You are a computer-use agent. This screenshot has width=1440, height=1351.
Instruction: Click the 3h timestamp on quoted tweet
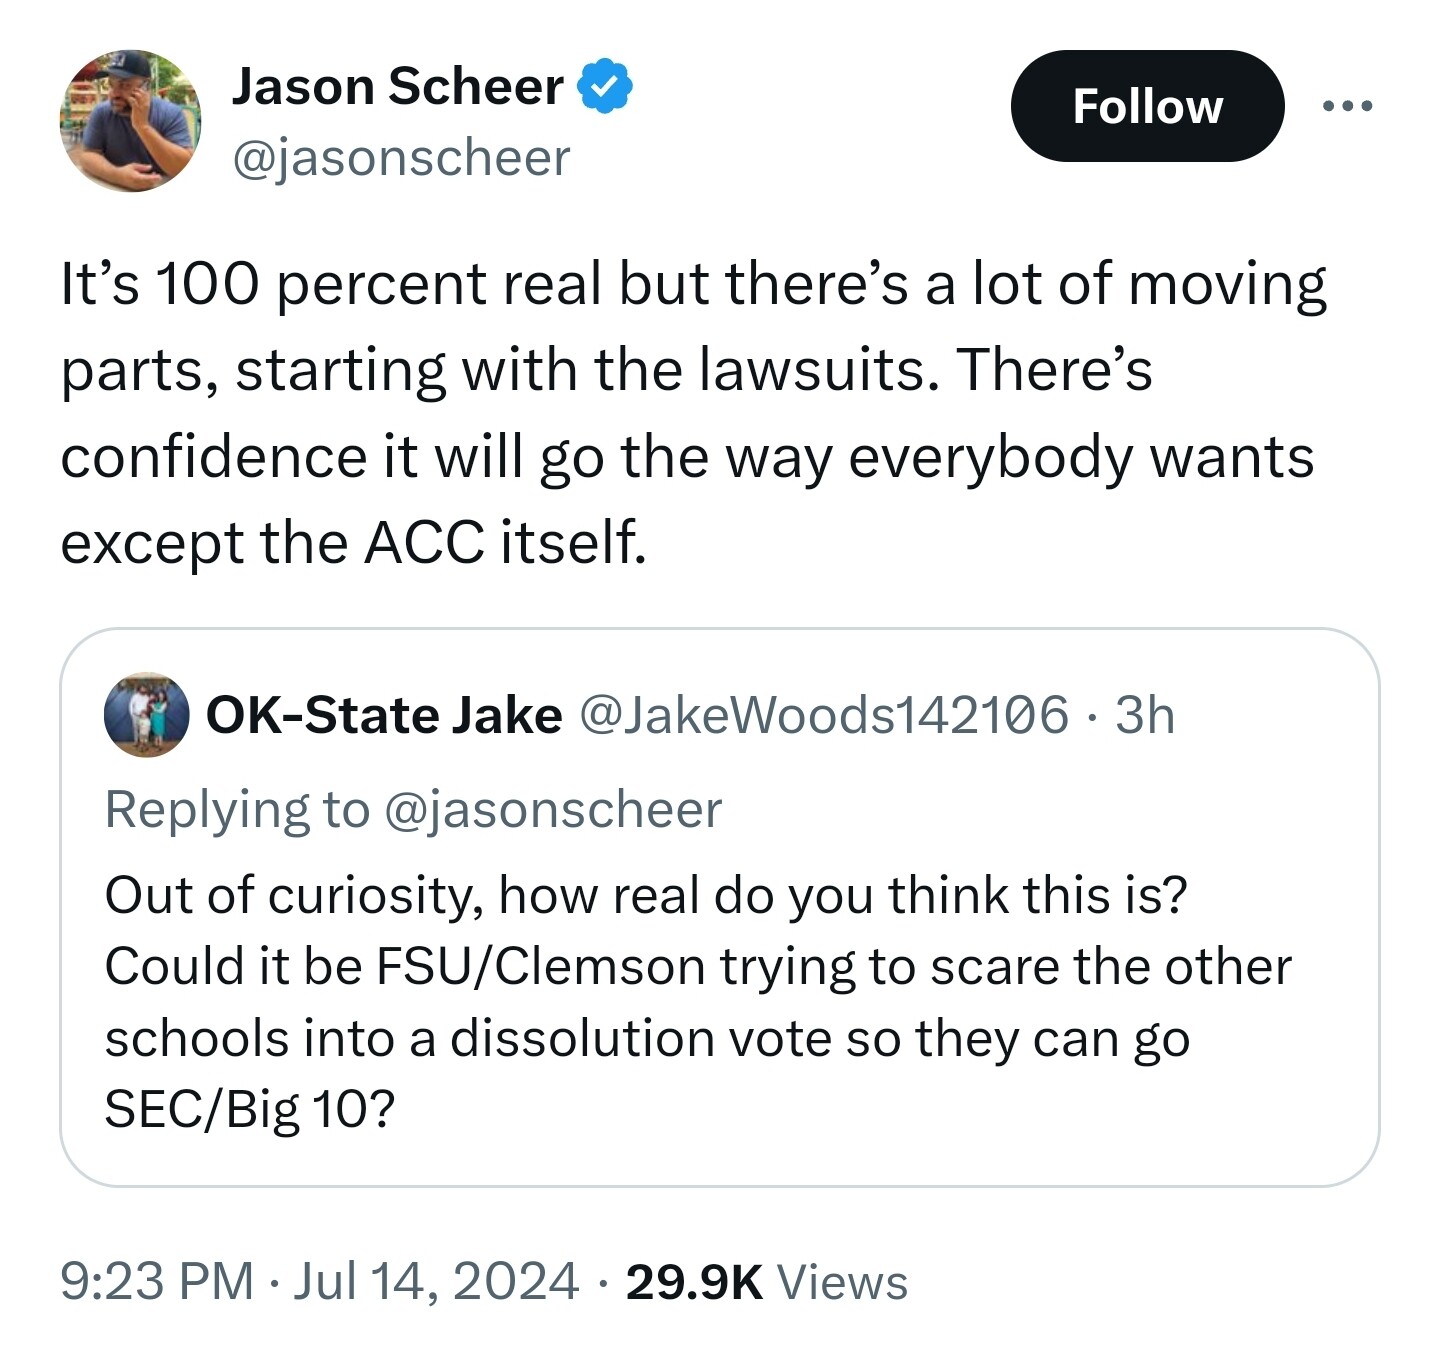coord(1144,716)
